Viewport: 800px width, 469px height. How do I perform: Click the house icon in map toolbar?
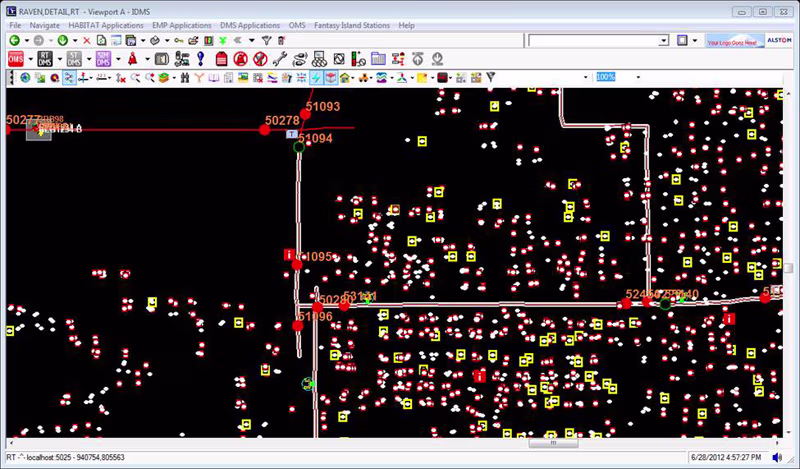coord(345,78)
